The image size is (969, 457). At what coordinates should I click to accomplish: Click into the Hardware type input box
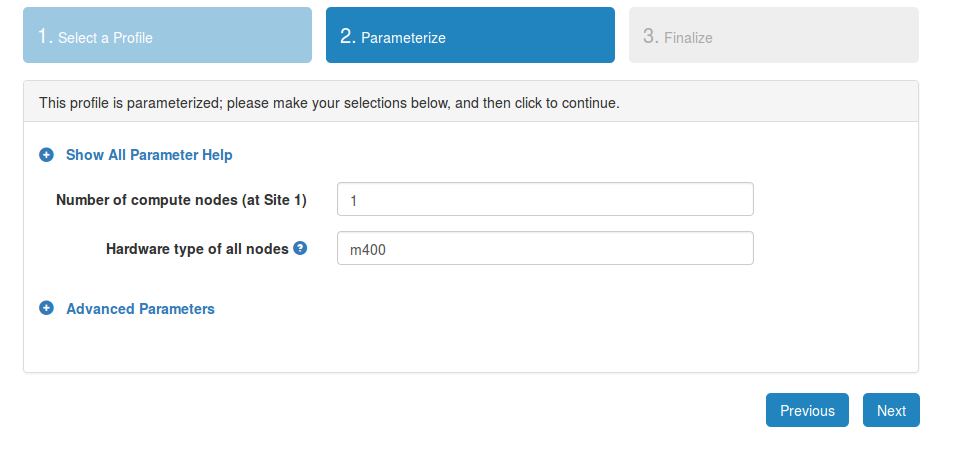pyautogui.click(x=545, y=248)
